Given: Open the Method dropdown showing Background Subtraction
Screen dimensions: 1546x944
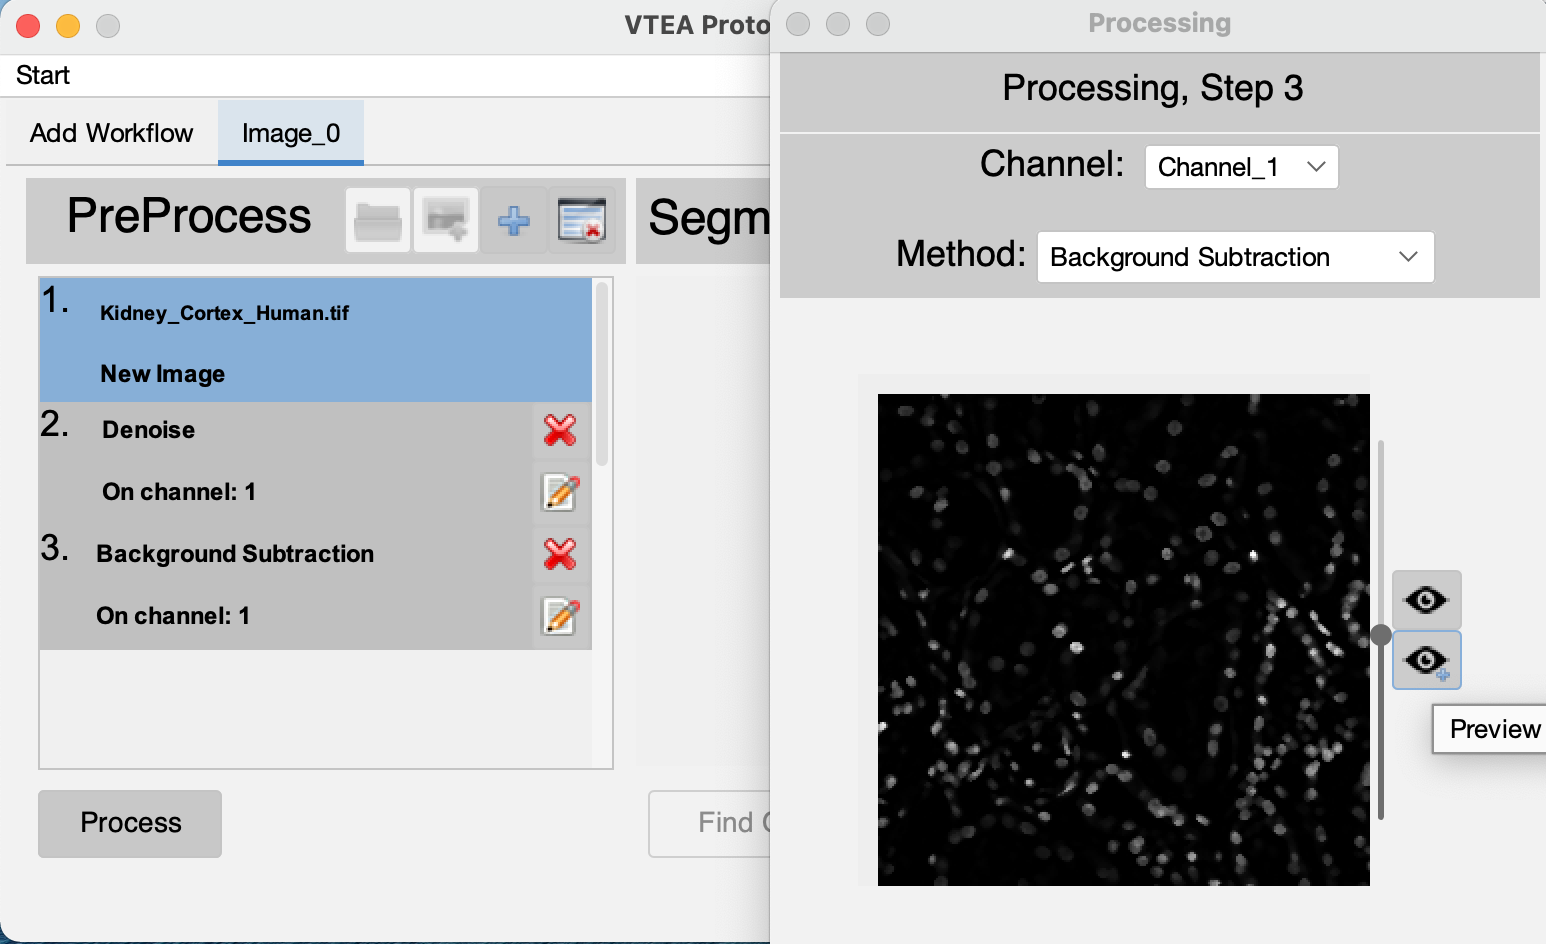Looking at the screenshot, I should pyautogui.click(x=1235, y=257).
